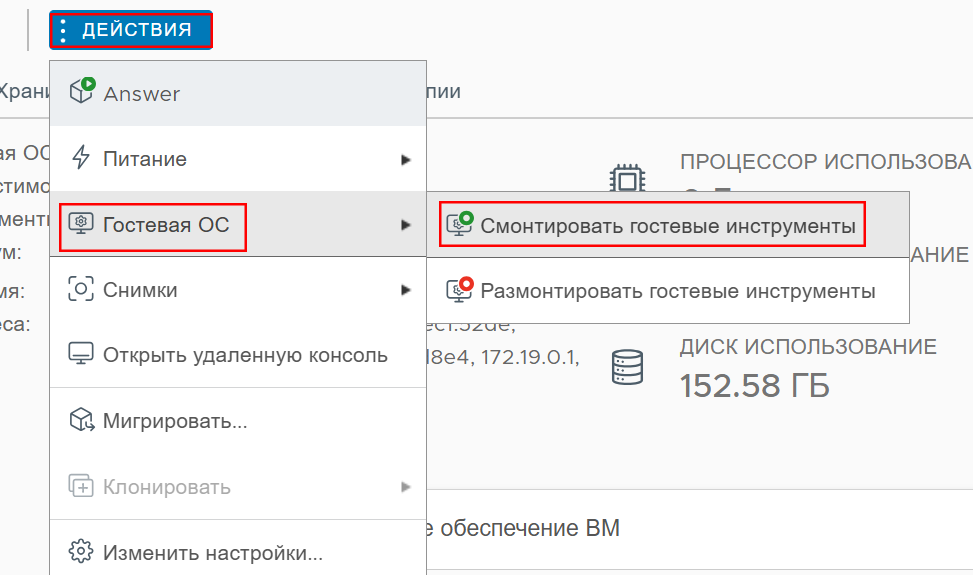The height and width of the screenshot is (575, 973).
Task: Open the Снимки snapshots submenu
Action: pos(238,290)
